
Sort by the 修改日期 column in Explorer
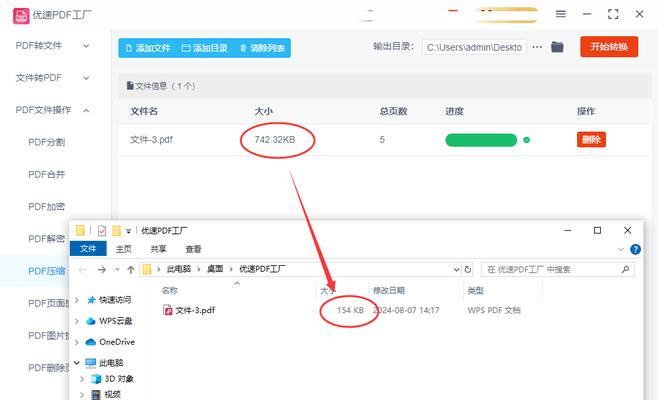pos(389,290)
